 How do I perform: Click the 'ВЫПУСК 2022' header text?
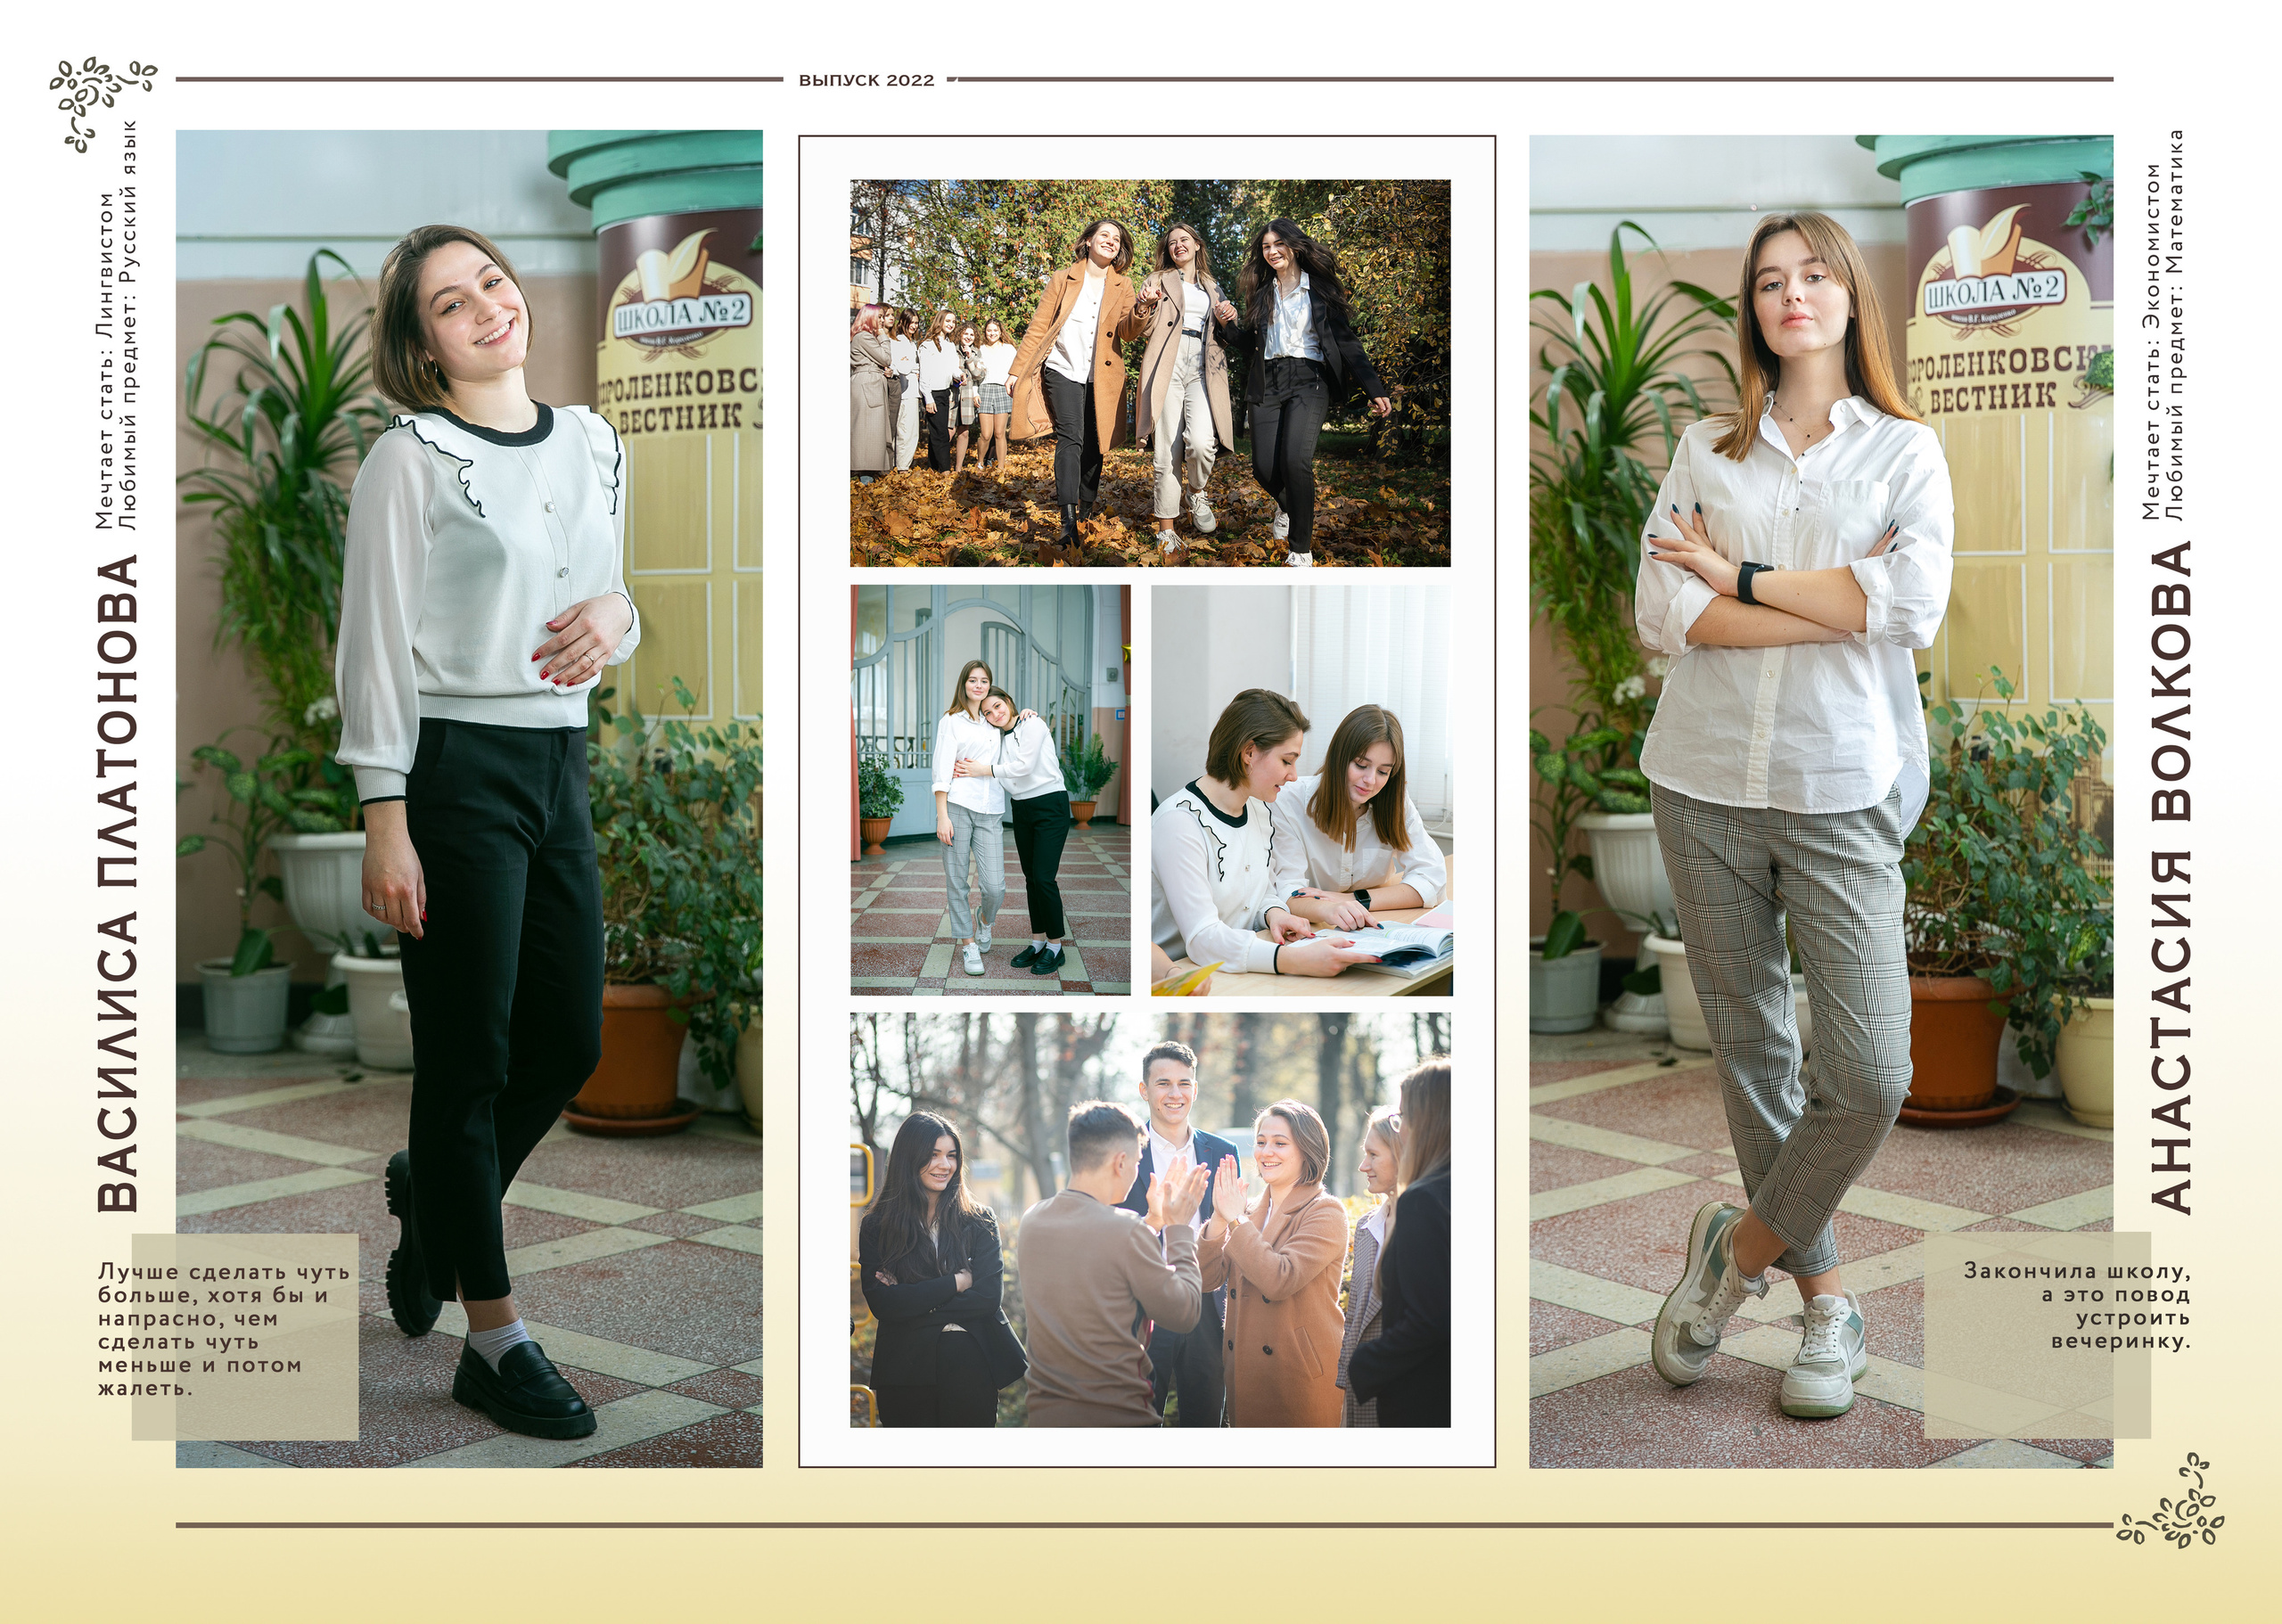[x=866, y=80]
